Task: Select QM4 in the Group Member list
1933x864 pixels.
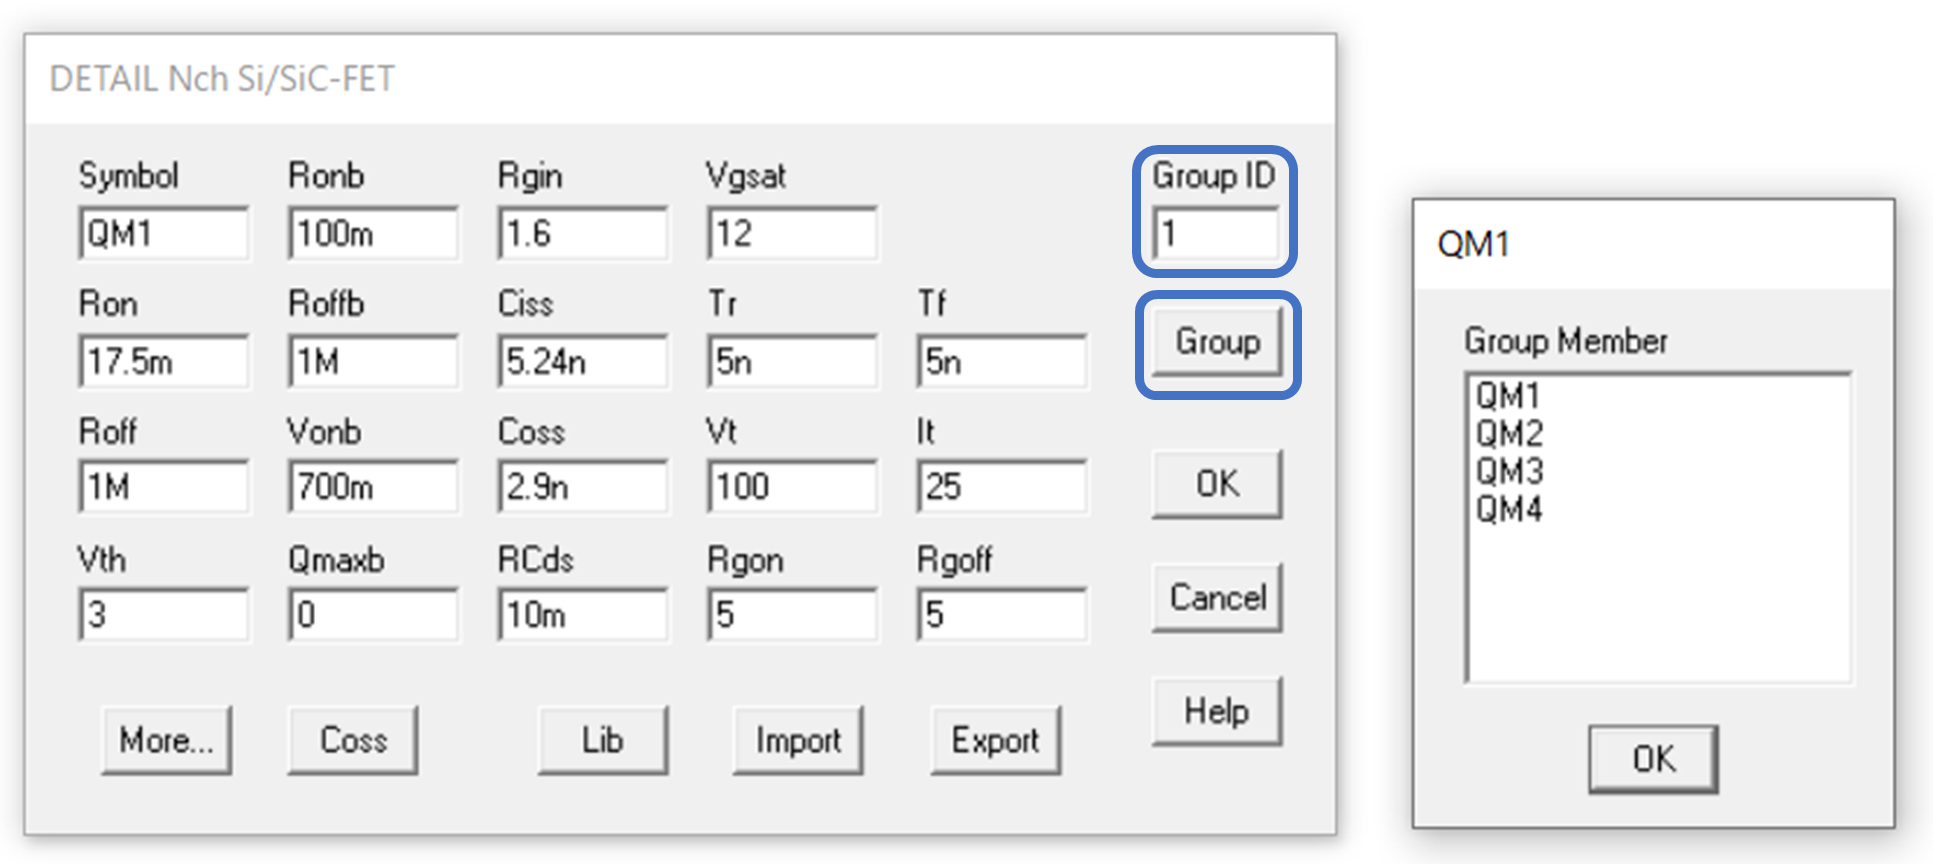Action: click(x=1510, y=508)
